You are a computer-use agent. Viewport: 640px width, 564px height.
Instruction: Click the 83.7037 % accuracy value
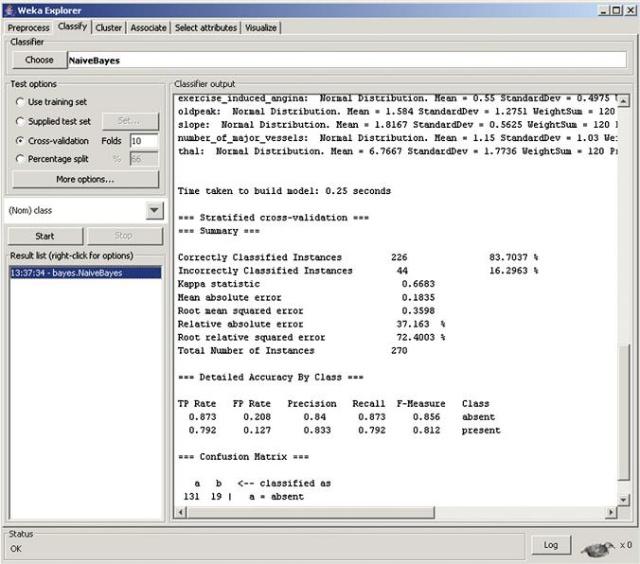click(514, 258)
